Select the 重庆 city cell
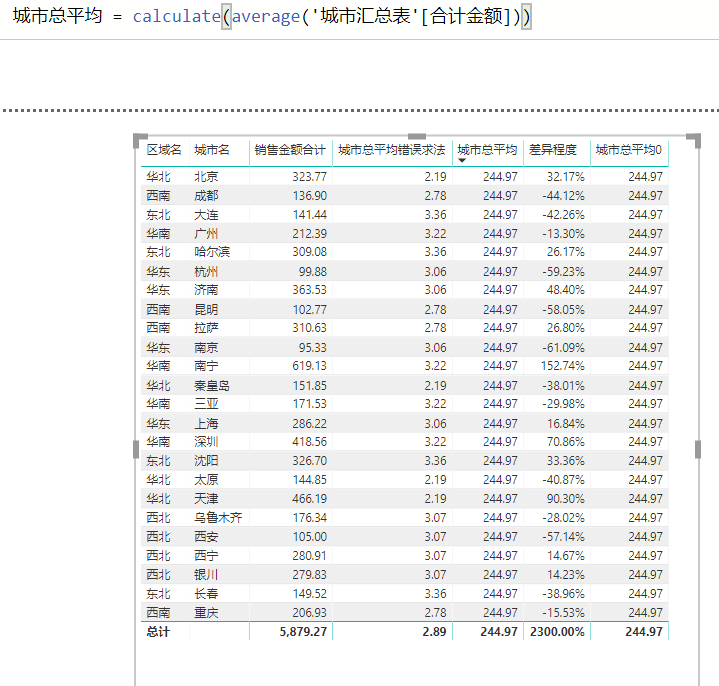Screen dimensions: 719x686 point(206,613)
